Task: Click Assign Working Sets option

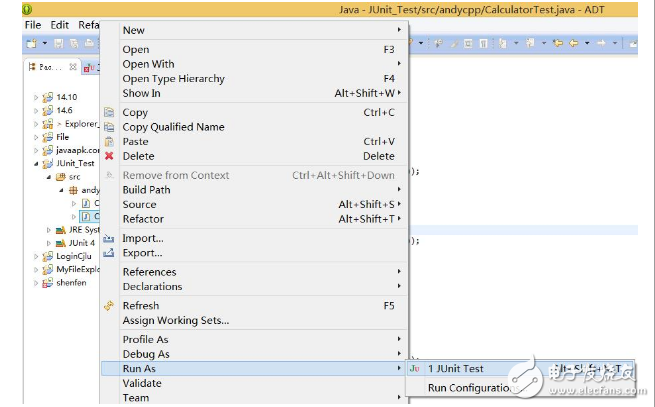Action: click(x=175, y=320)
